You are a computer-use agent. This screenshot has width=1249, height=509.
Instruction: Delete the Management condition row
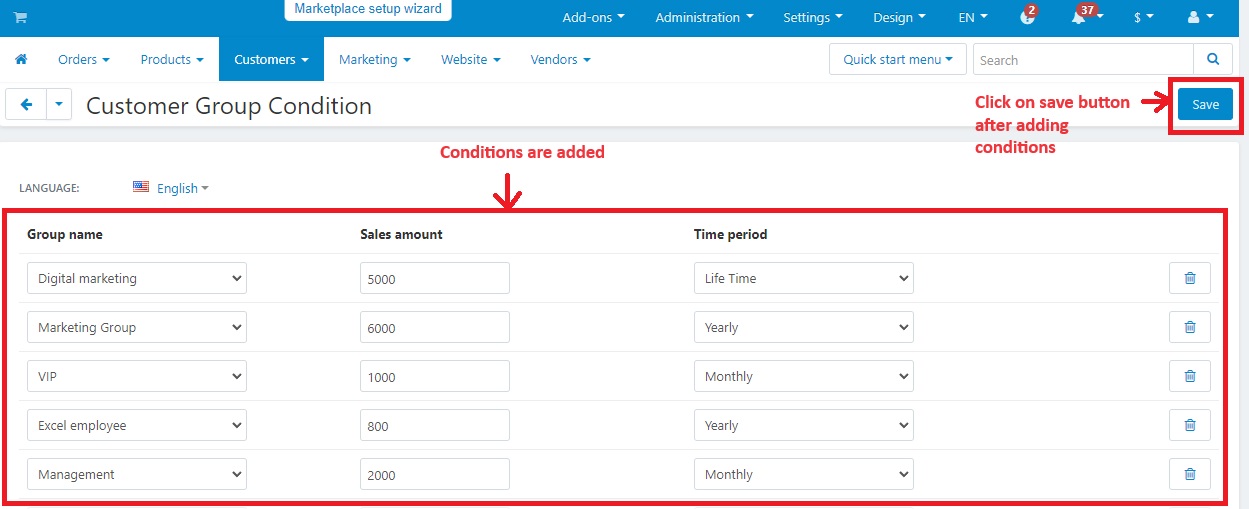click(x=1189, y=474)
